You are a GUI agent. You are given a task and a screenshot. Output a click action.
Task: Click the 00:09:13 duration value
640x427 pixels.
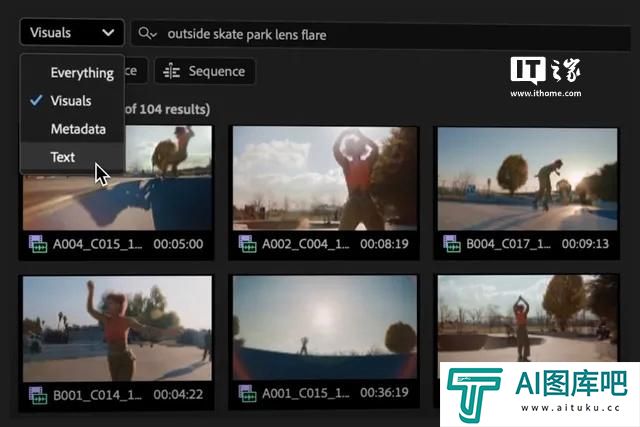coord(585,244)
